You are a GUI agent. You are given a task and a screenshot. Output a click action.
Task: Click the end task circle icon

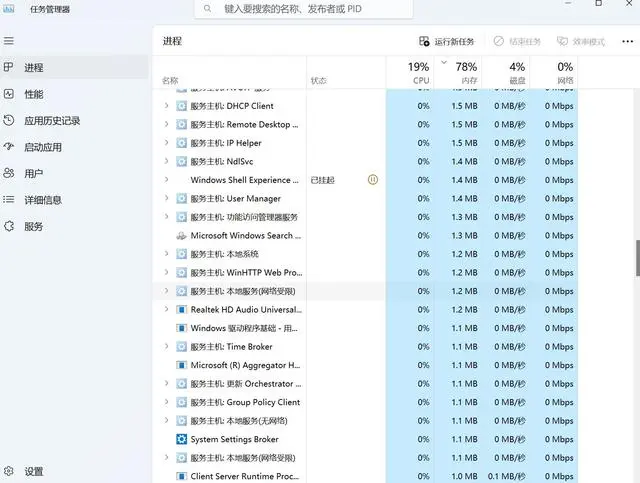[498, 41]
